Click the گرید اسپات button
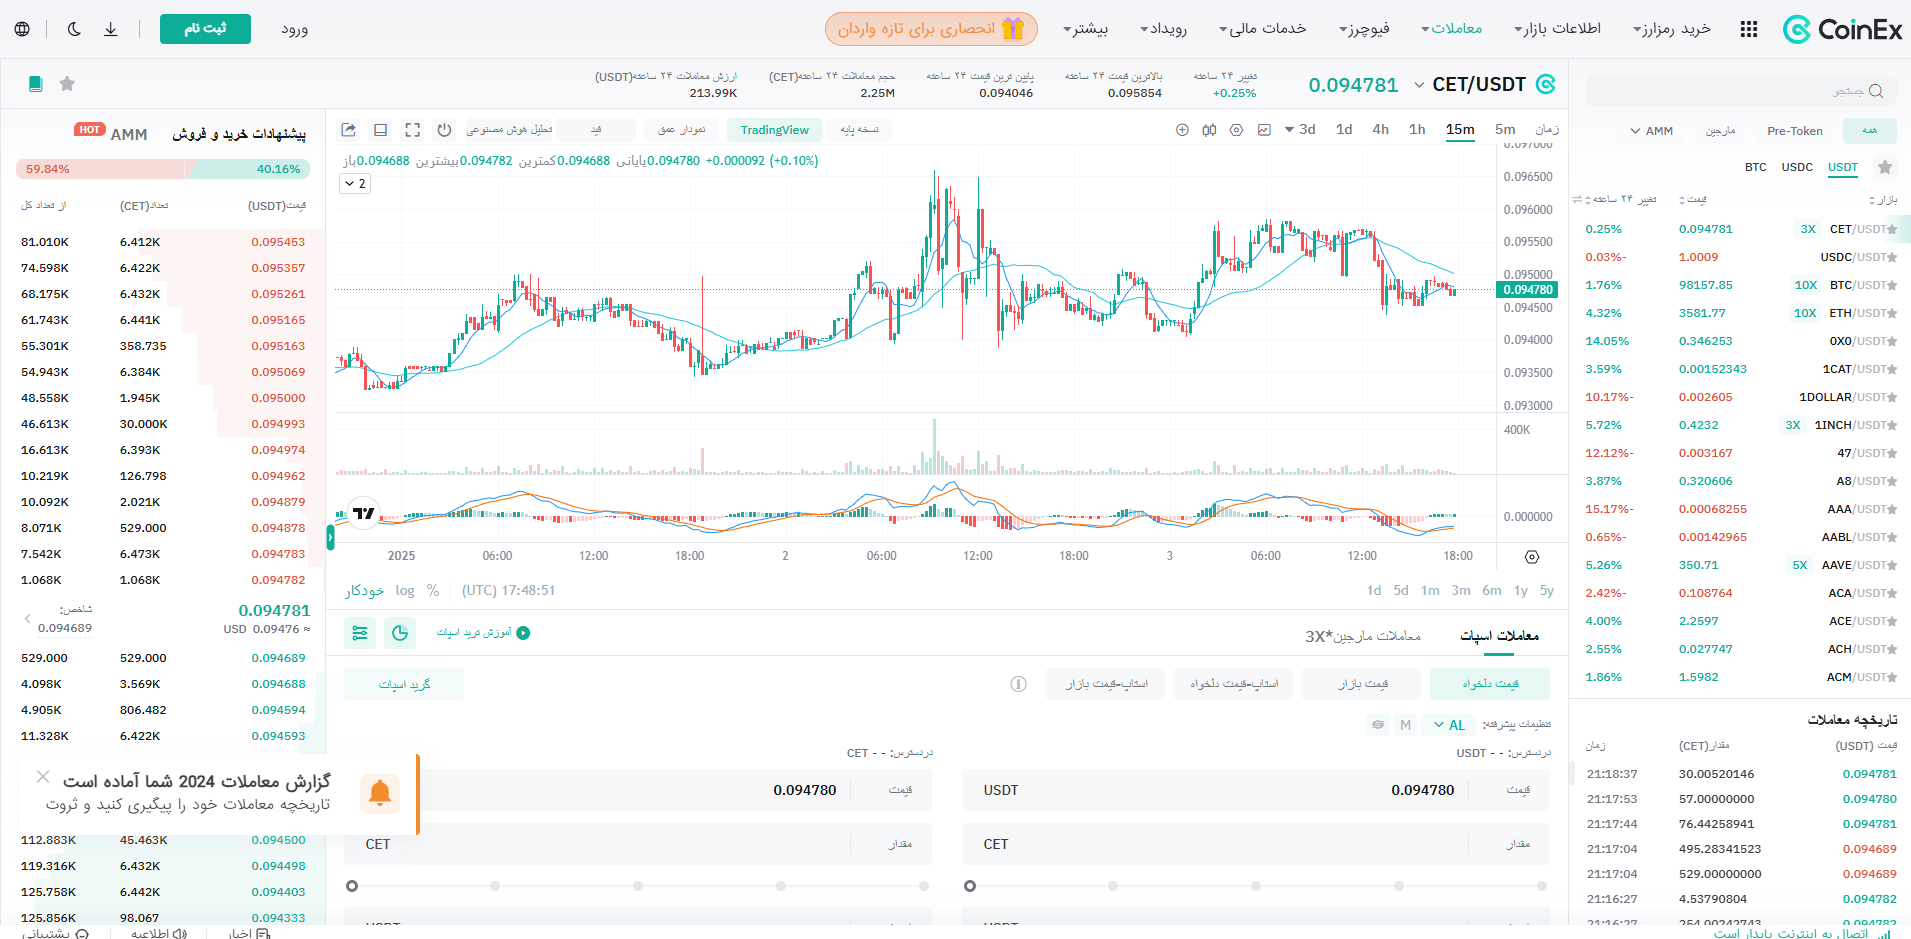This screenshot has width=1911, height=939. click(404, 684)
